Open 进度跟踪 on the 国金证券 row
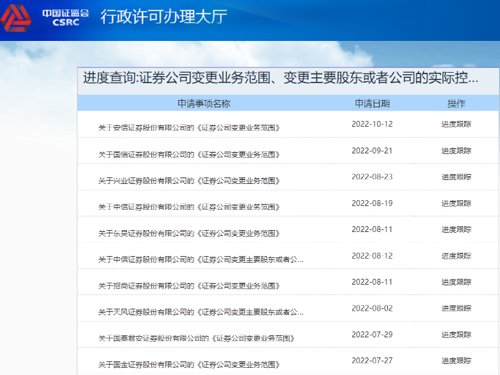The width and height of the screenshot is (500, 375). [456, 361]
